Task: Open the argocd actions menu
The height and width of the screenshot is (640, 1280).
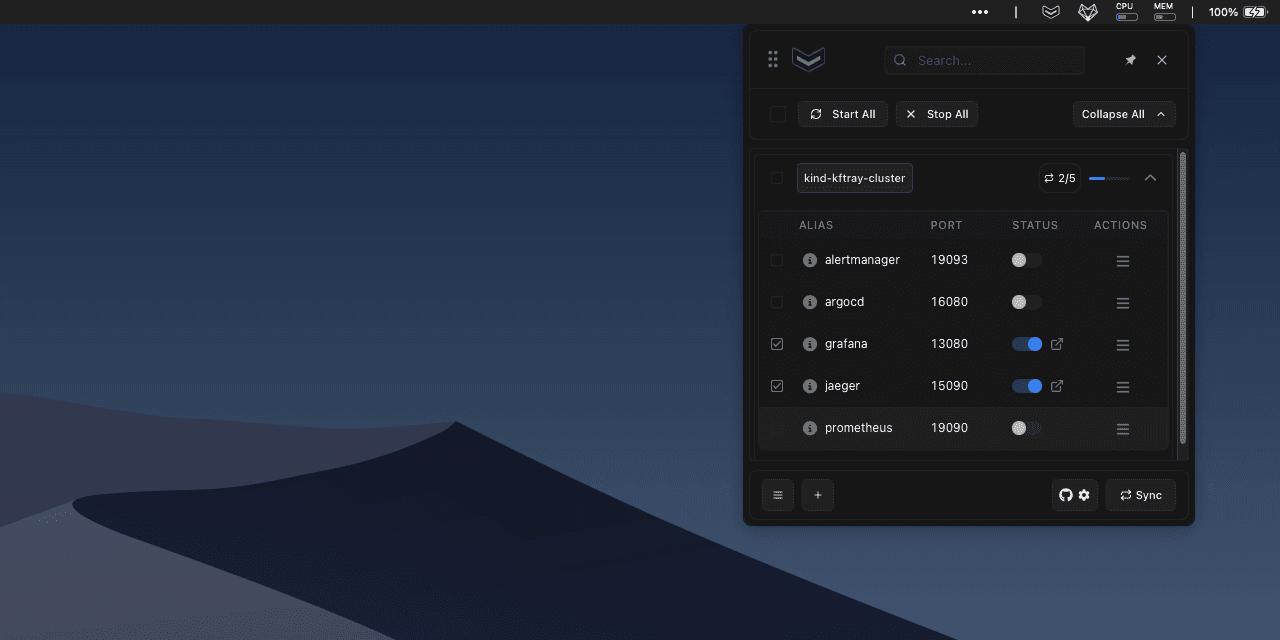Action: 1123,303
